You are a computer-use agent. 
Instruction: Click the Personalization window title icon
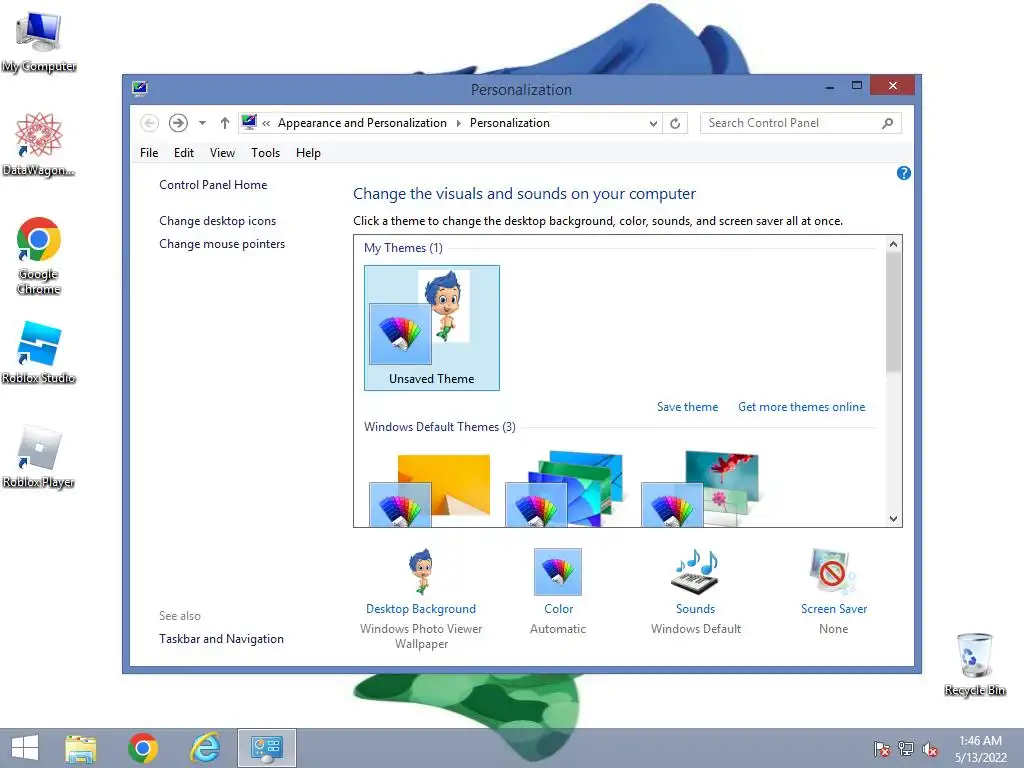click(139, 88)
